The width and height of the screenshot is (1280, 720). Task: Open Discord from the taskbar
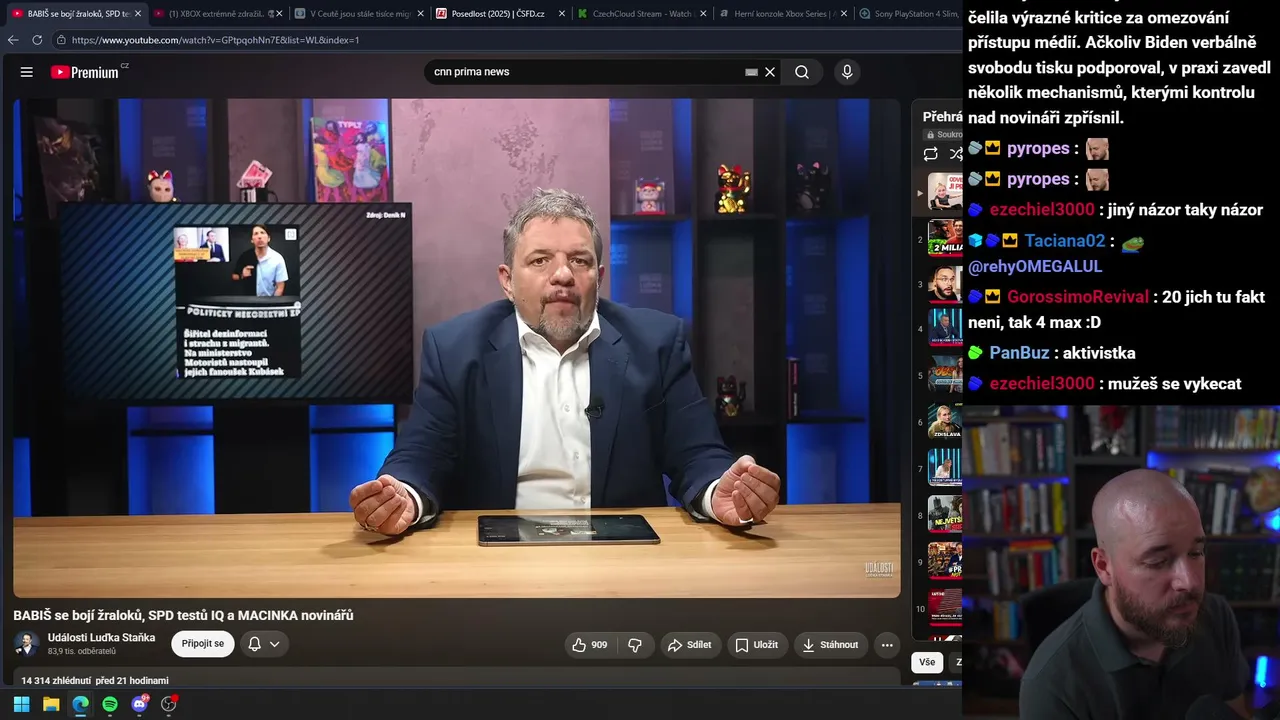pos(140,704)
